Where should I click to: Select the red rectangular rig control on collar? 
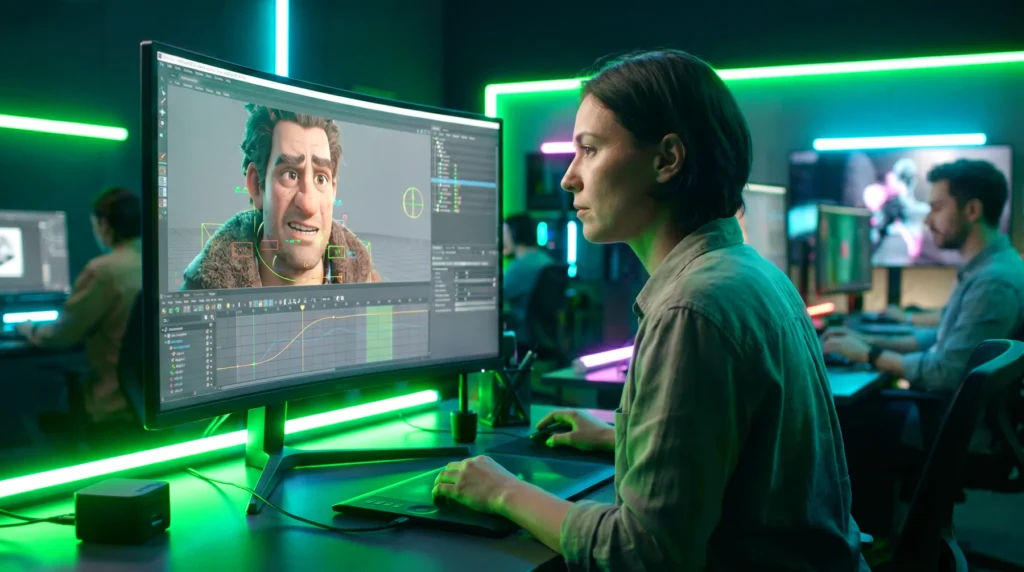click(242, 249)
